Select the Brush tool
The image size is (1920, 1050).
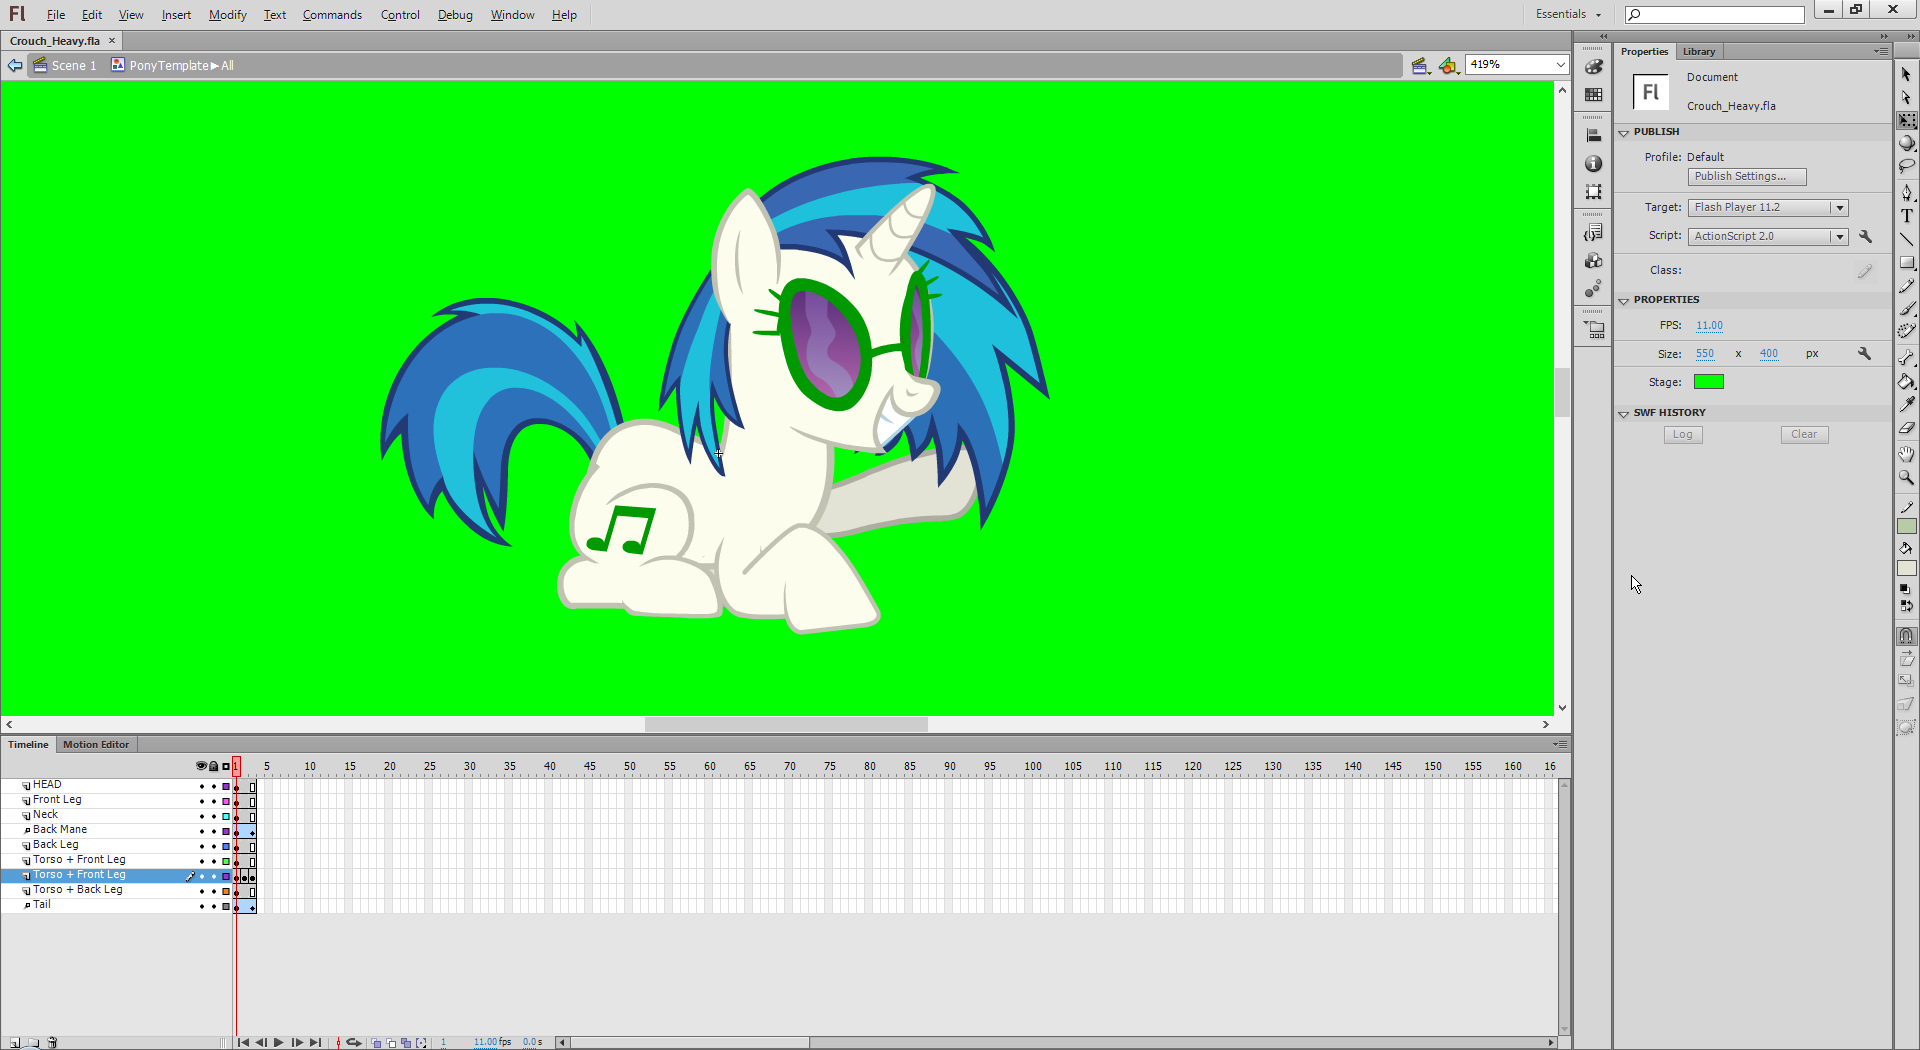[1907, 309]
